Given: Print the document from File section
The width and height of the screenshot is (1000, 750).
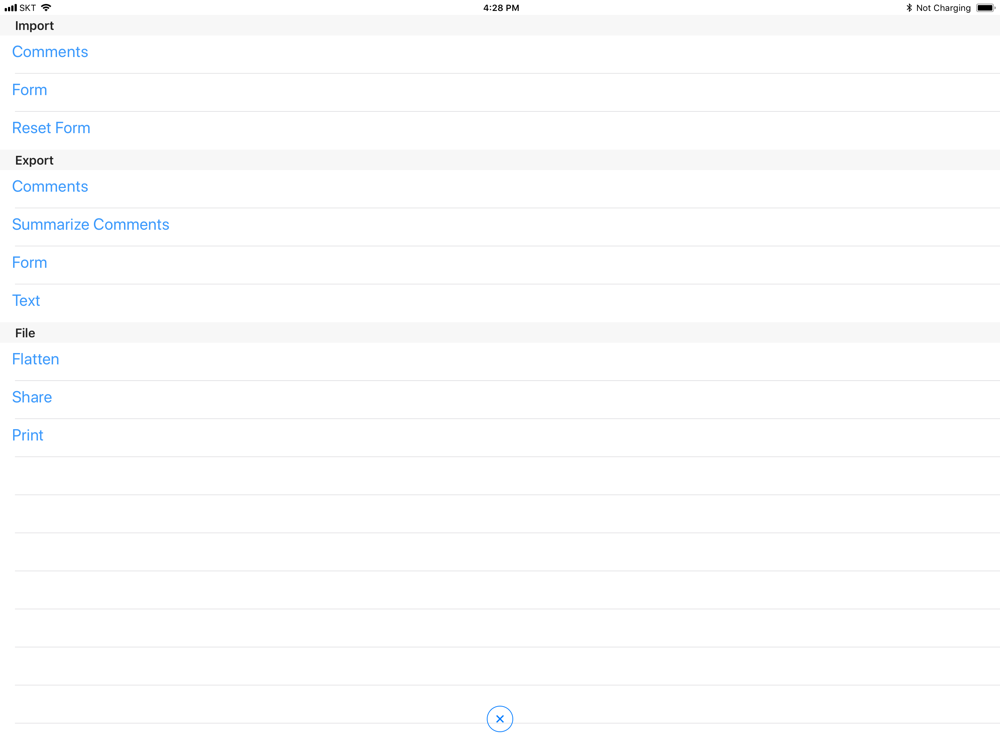Looking at the screenshot, I should coord(500,436).
